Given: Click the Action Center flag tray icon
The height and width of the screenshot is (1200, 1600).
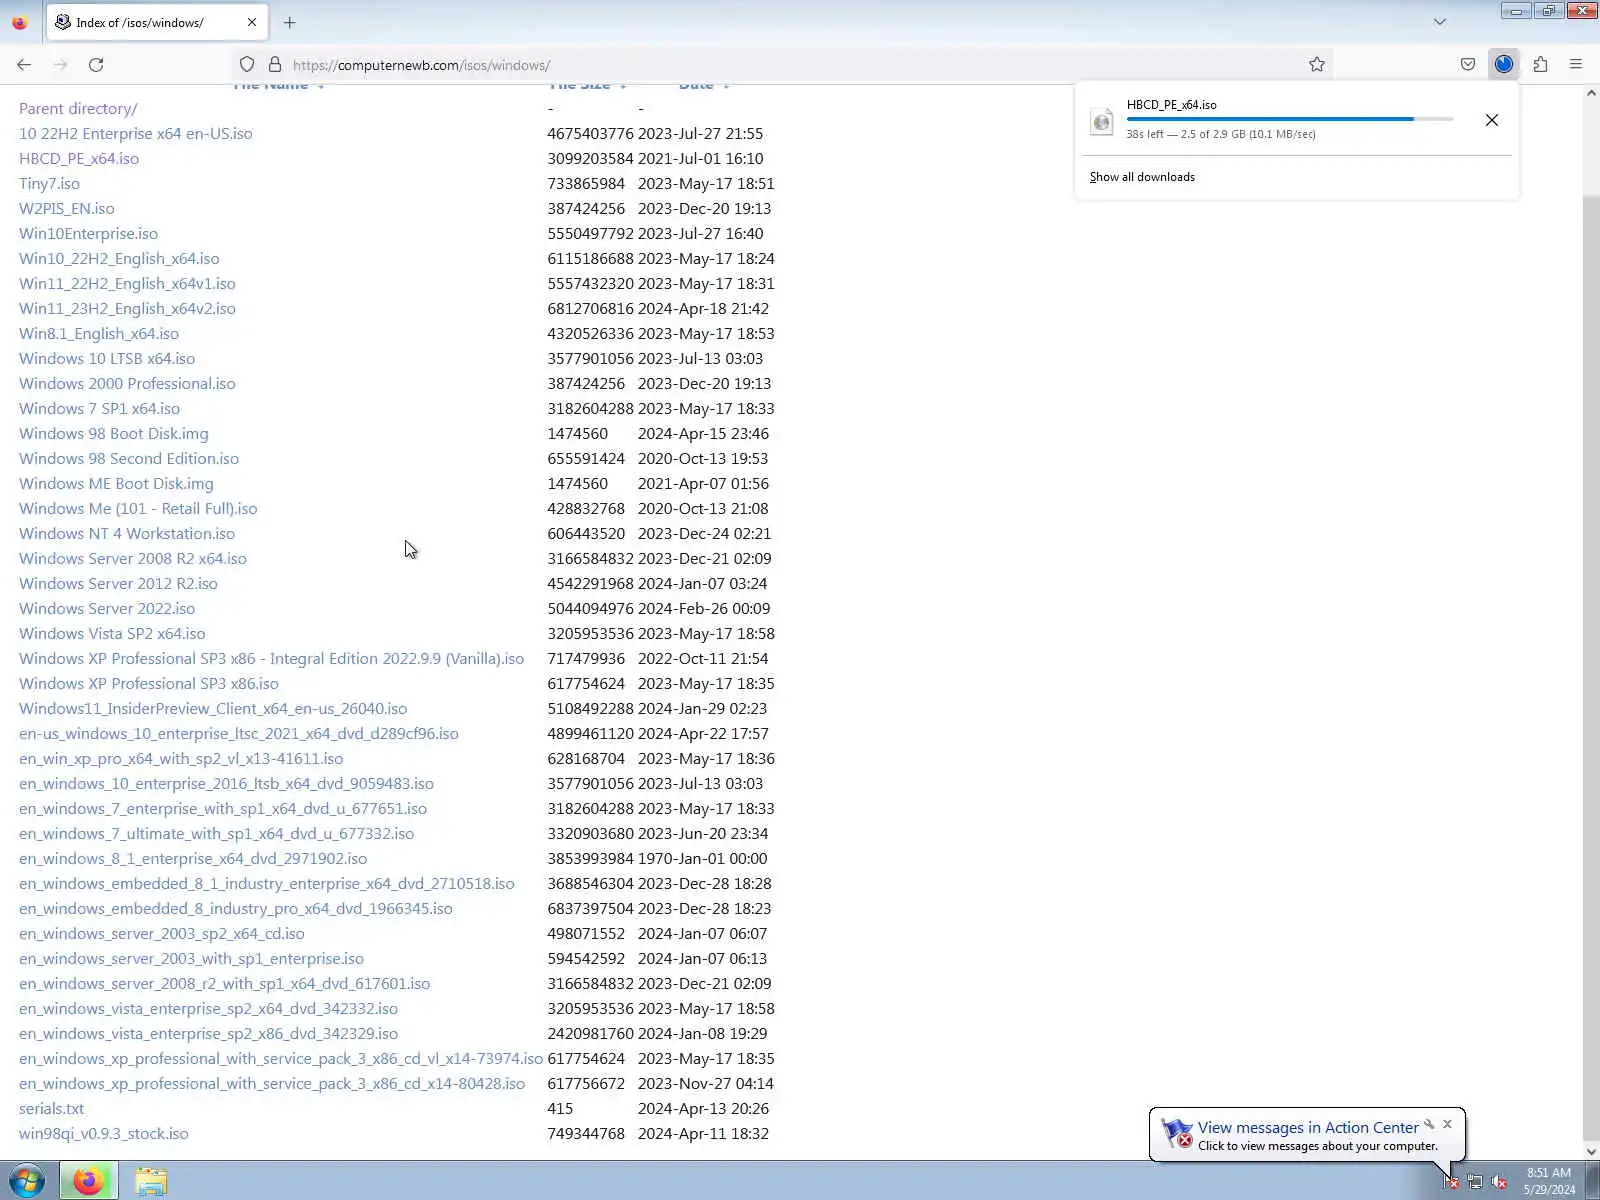Looking at the screenshot, I should pyautogui.click(x=1451, y=1182).
